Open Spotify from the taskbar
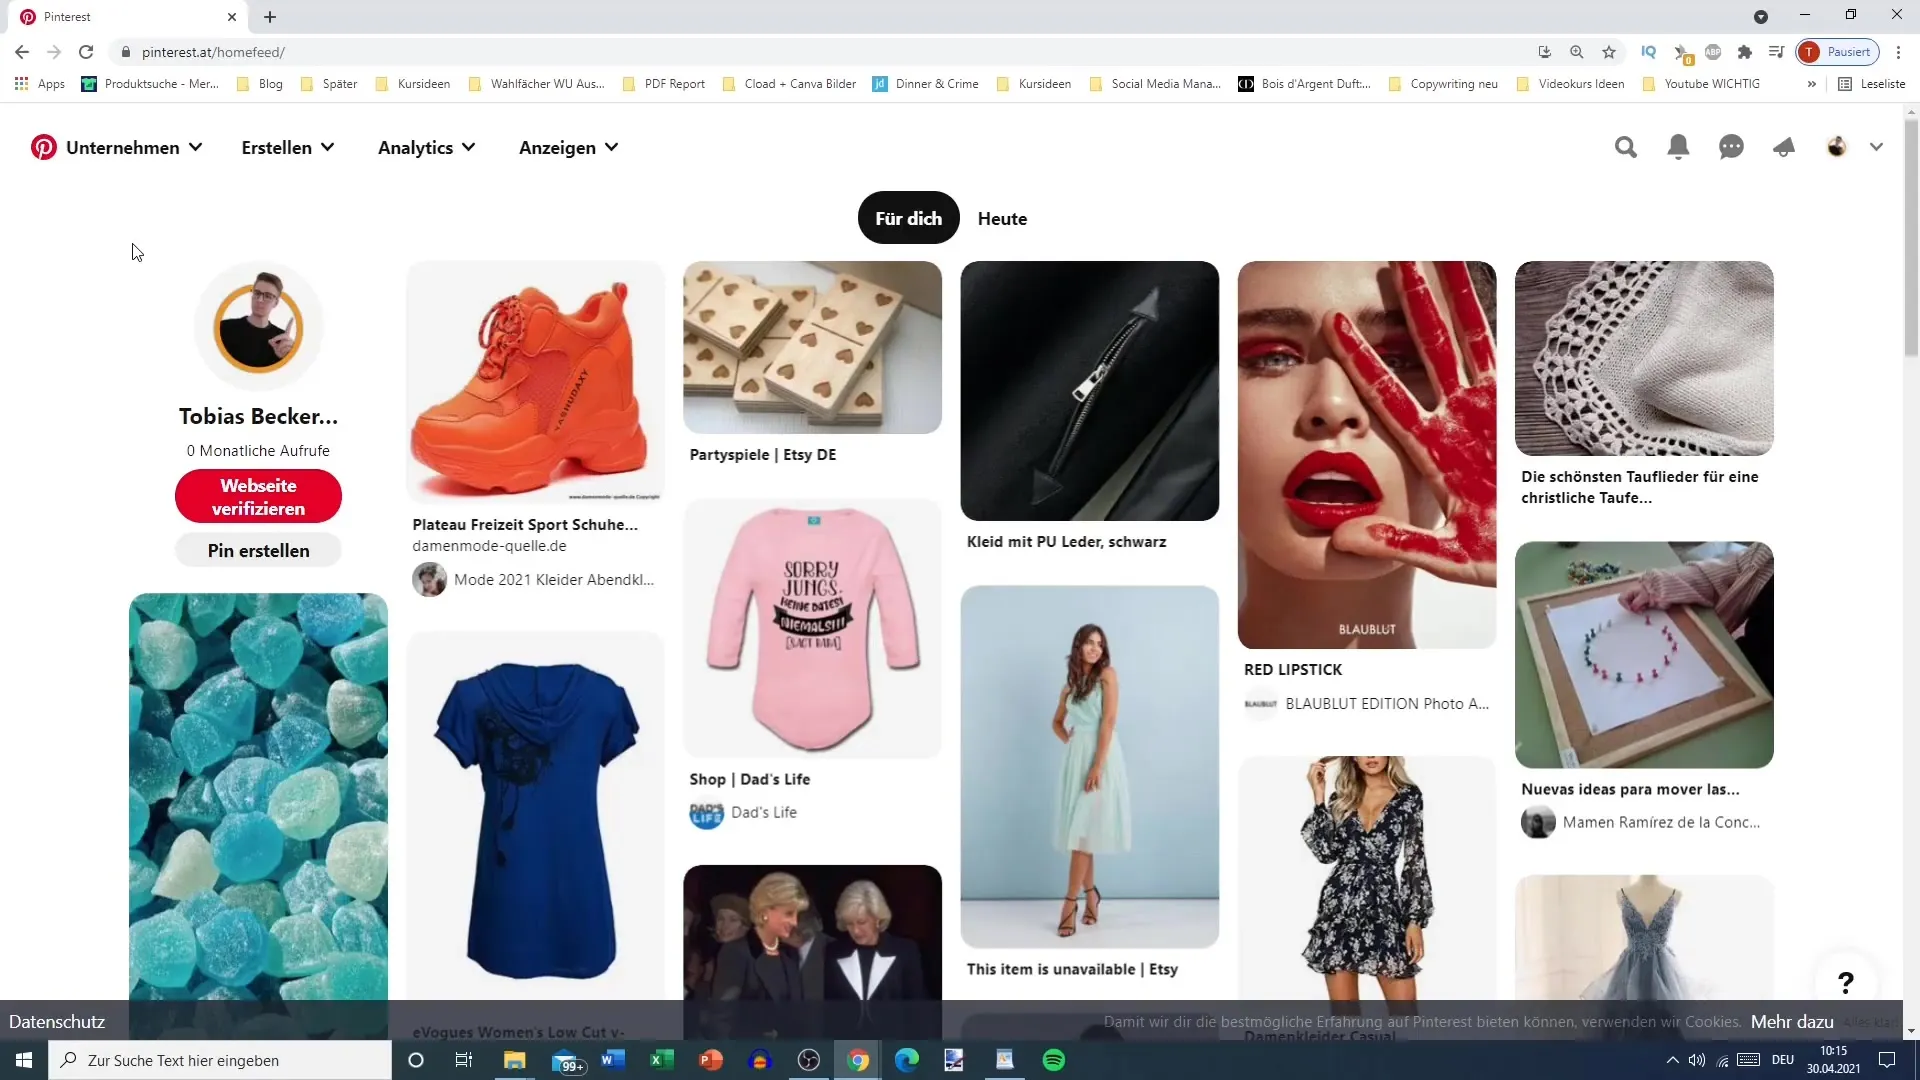This screenshot has width=1920, height=1080. pos(1054,1060)
